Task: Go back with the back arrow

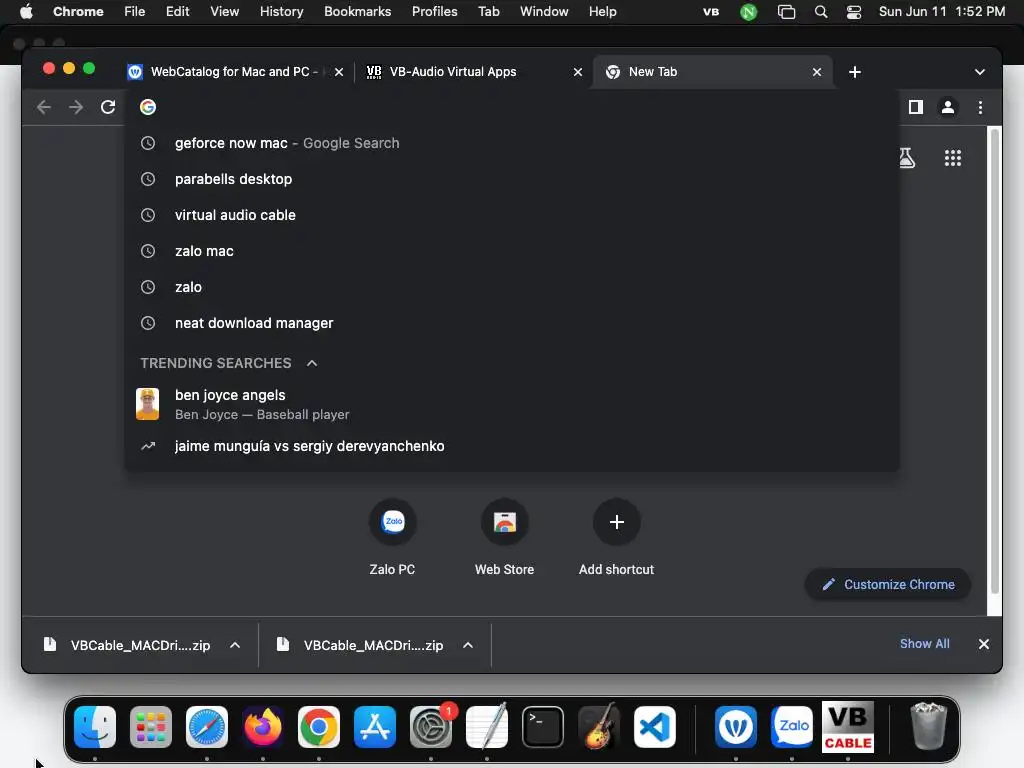Action: [x=44, y=107]
